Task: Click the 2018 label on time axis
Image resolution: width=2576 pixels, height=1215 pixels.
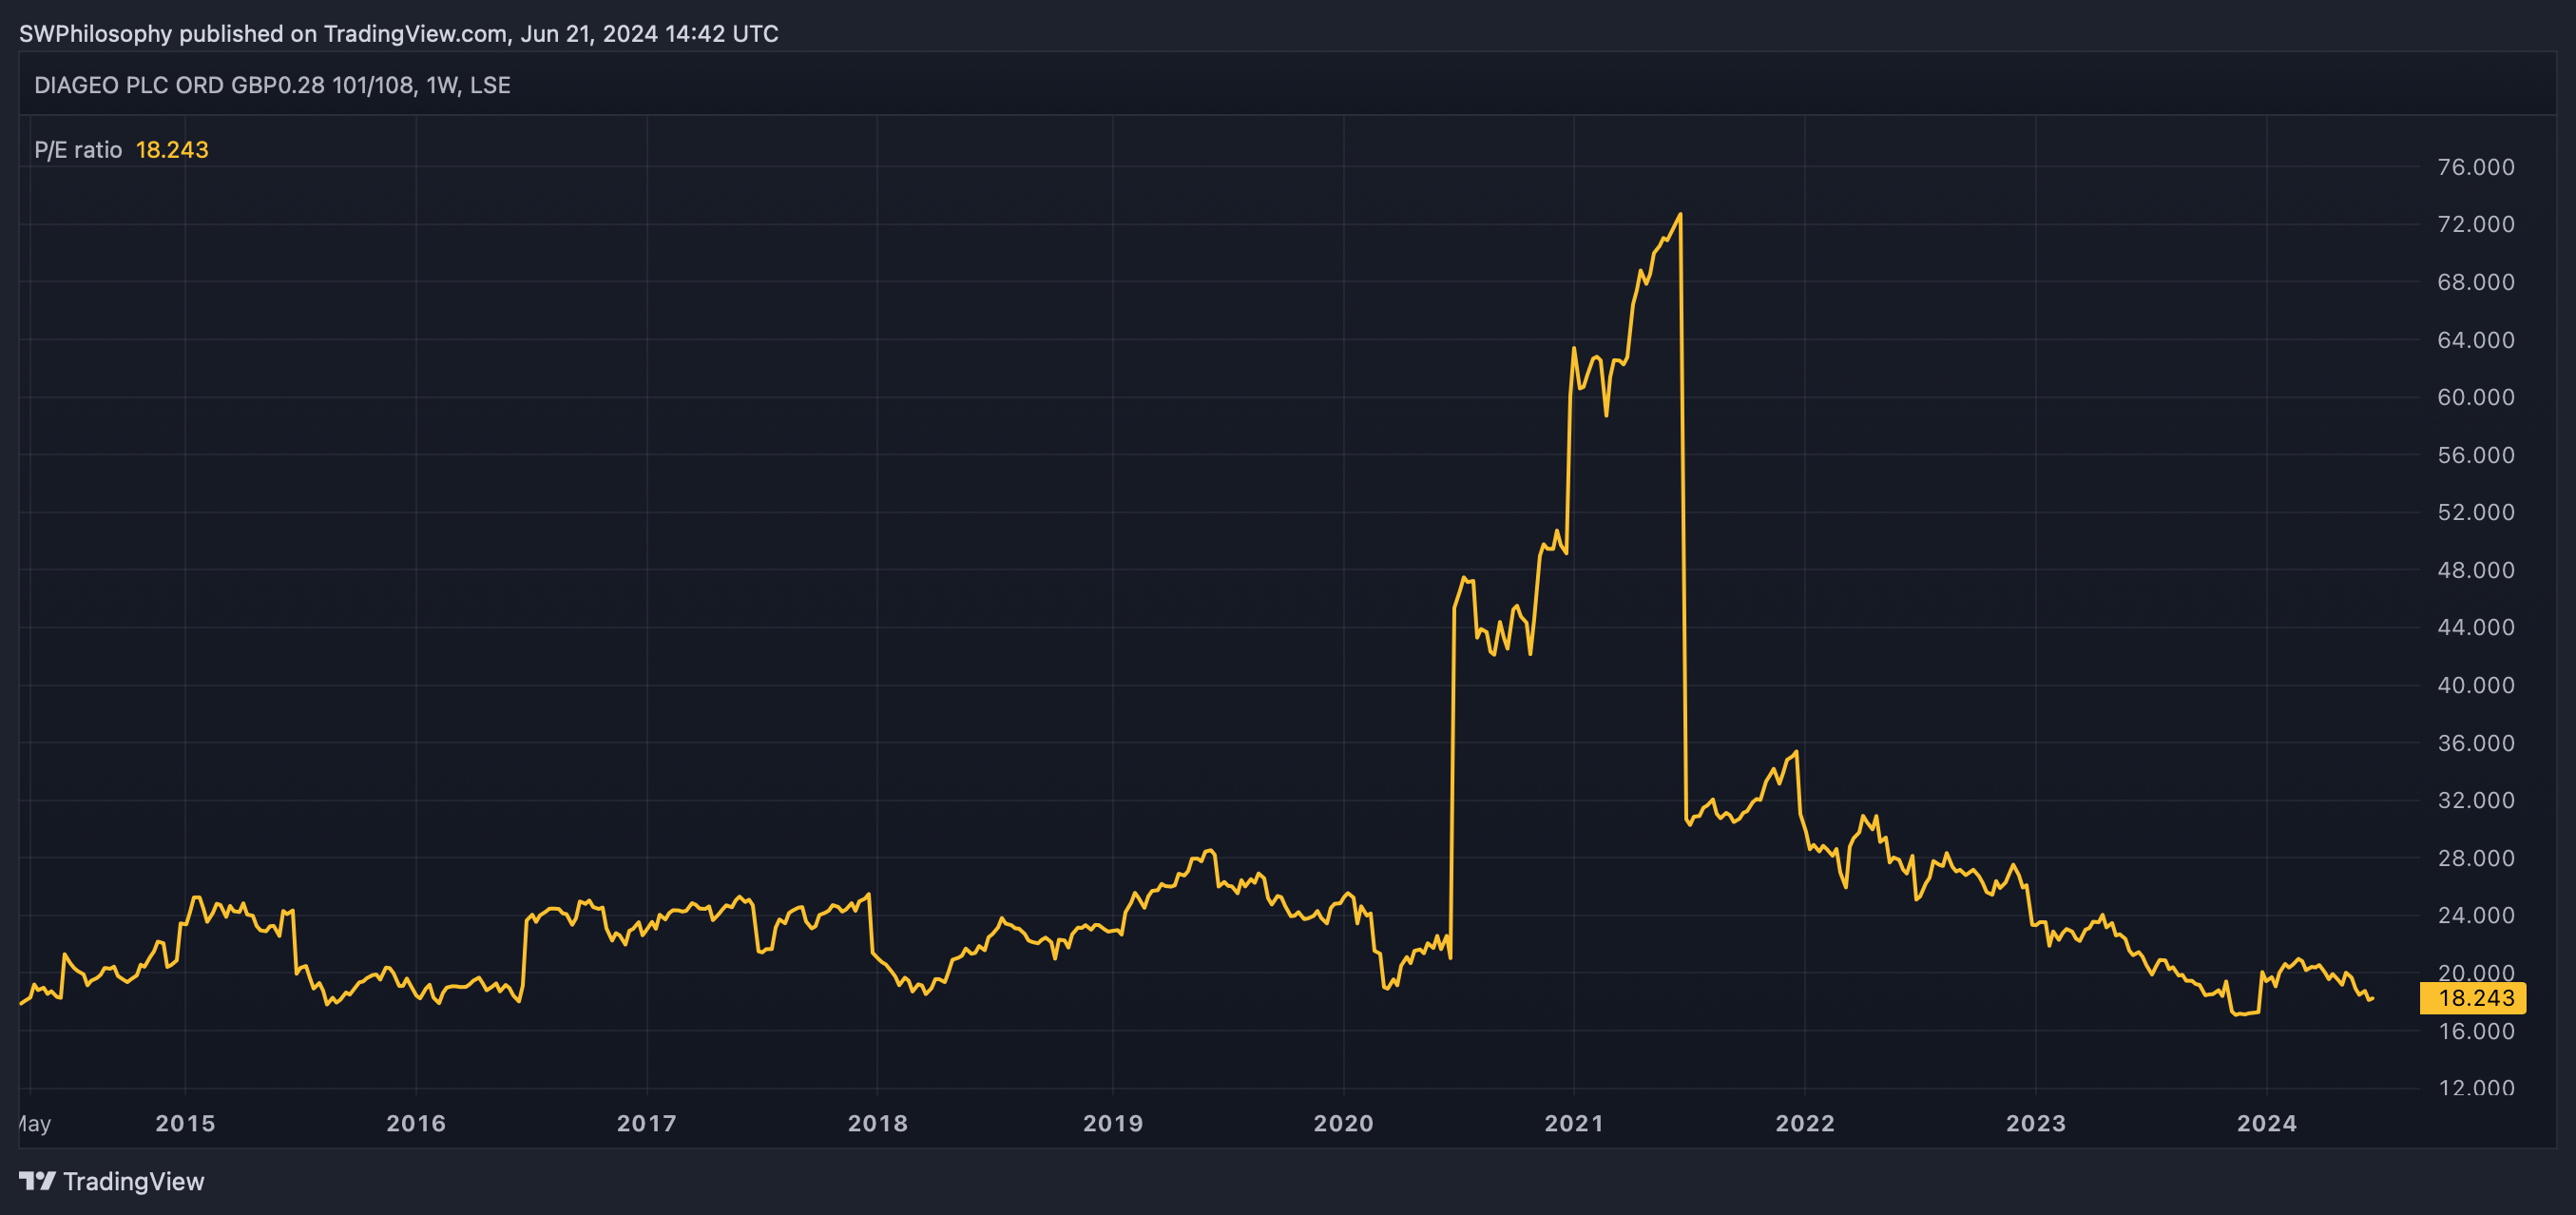Action: pos(877,1123)
